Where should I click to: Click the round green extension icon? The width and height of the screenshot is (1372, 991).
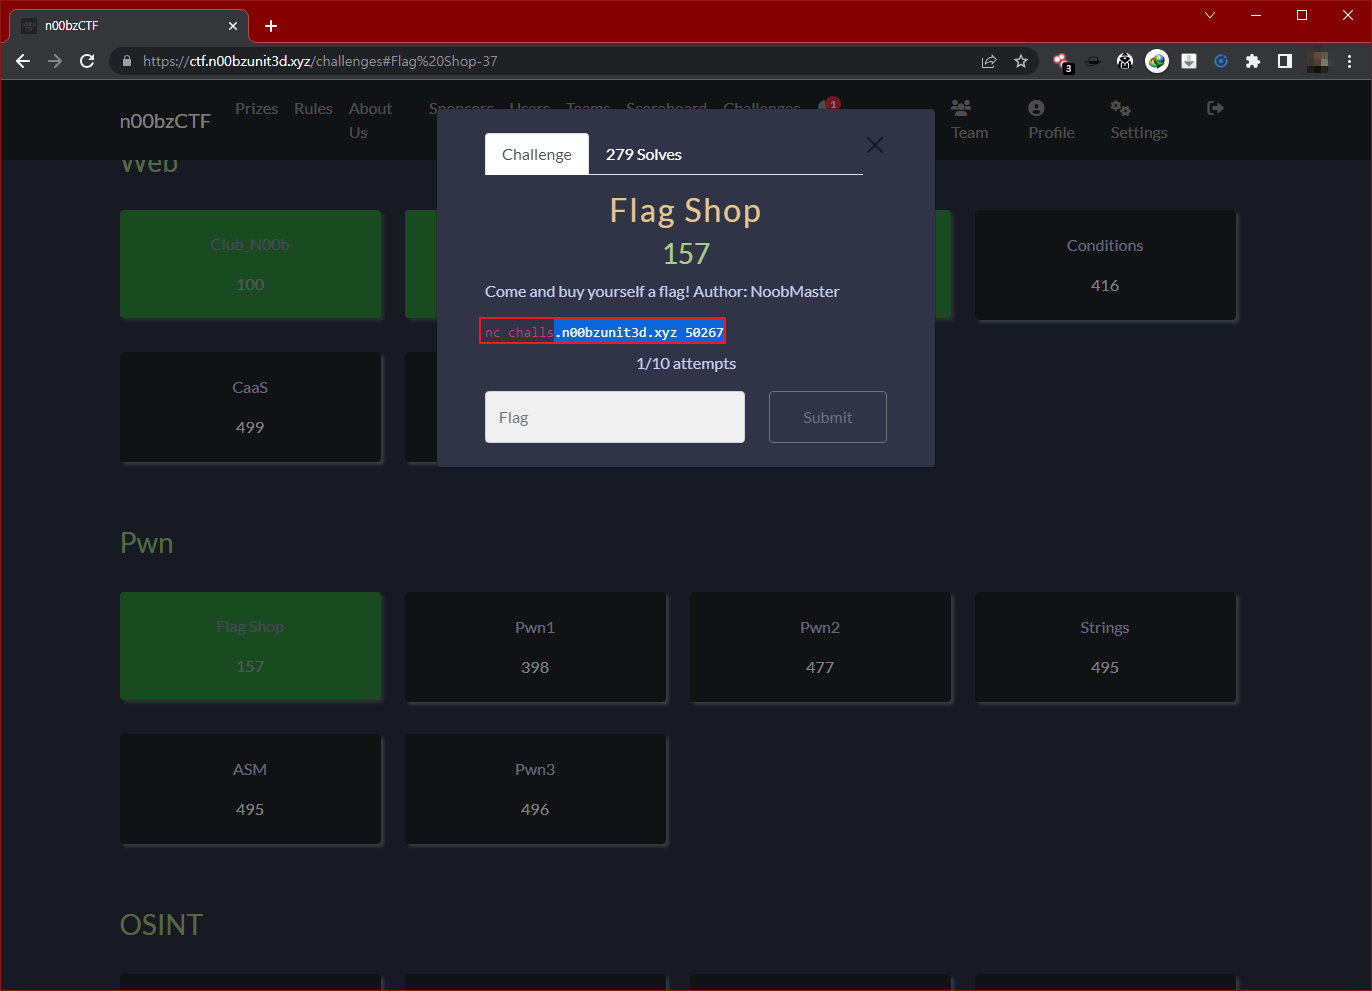[1157, 61]
